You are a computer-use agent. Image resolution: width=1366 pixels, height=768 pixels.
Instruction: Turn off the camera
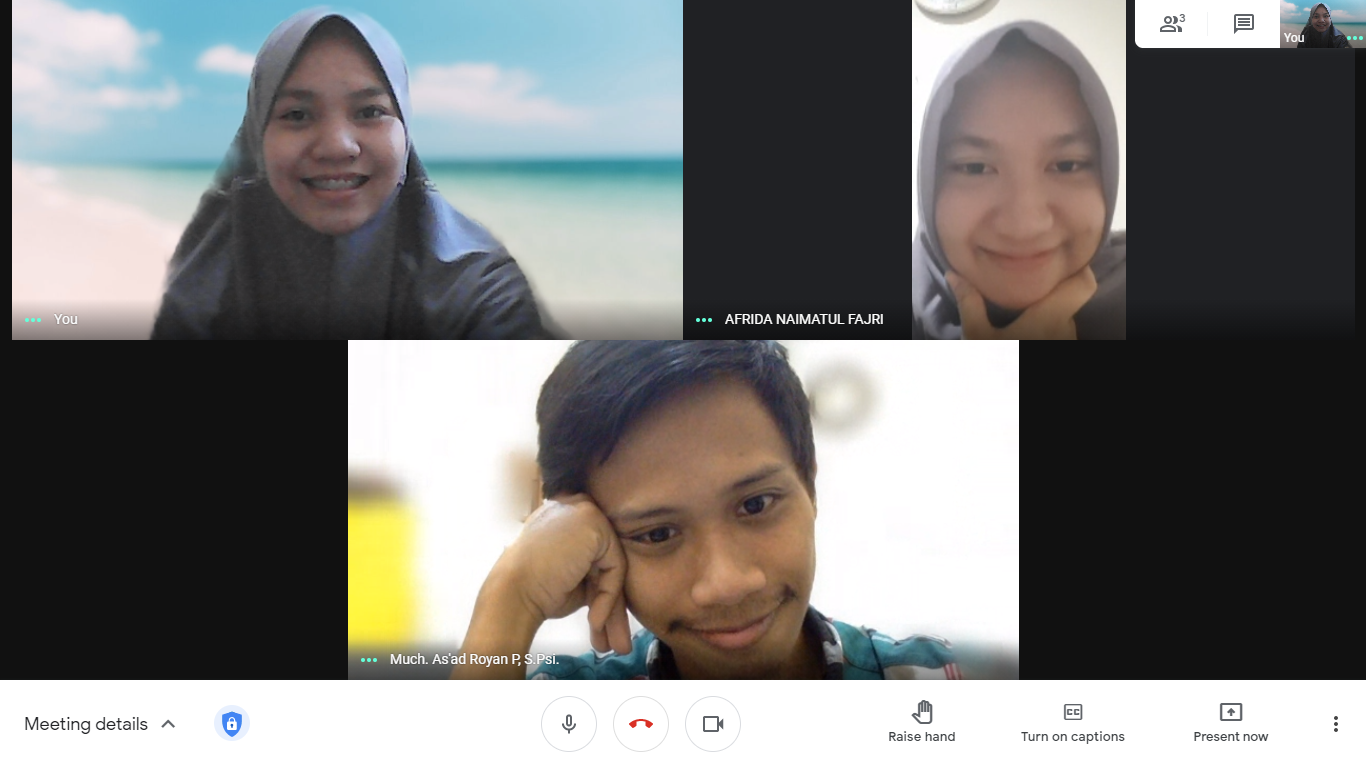click(x=713, y=724)
